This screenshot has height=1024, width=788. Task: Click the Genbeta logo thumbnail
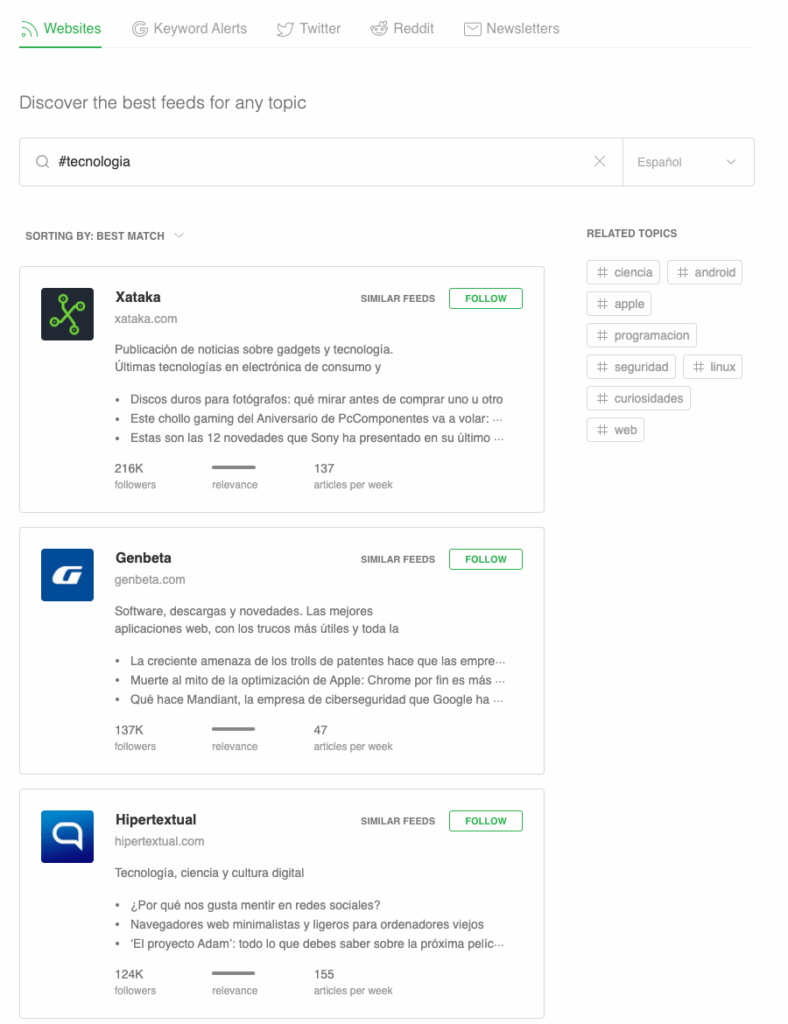coord(67,575)
